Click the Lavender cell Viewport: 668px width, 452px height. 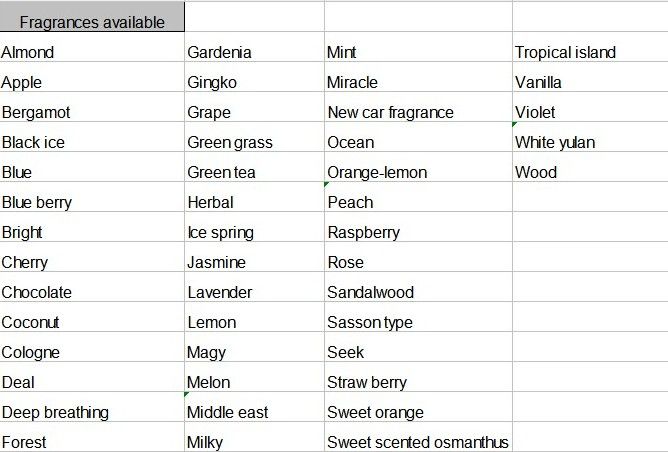[220, 292]
